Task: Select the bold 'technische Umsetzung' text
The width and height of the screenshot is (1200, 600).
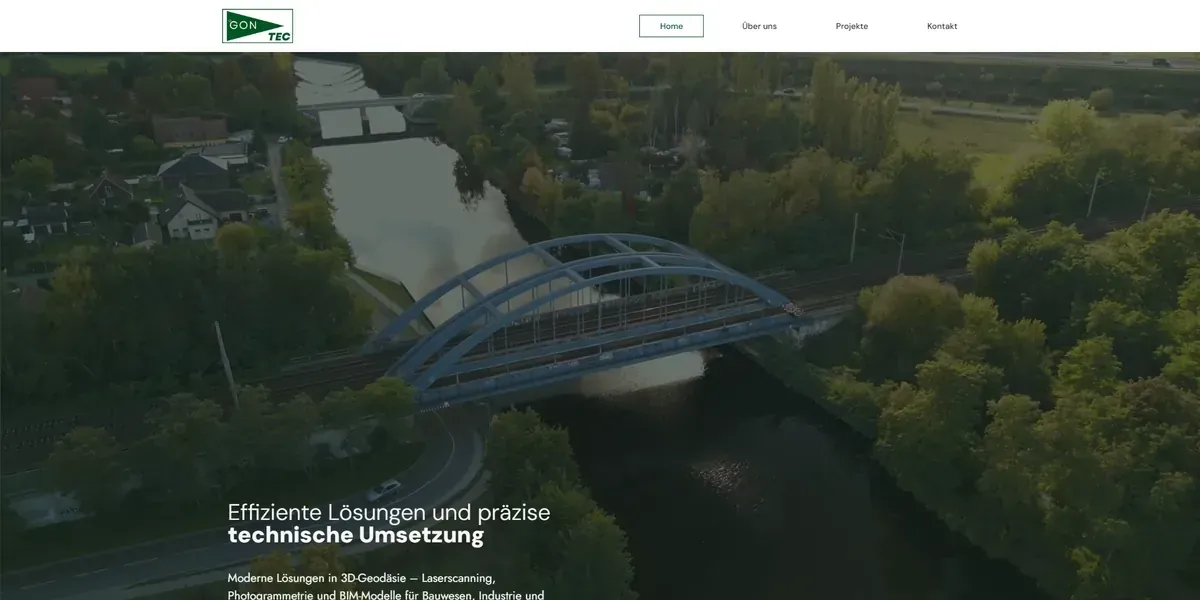Action: [355, 536]
